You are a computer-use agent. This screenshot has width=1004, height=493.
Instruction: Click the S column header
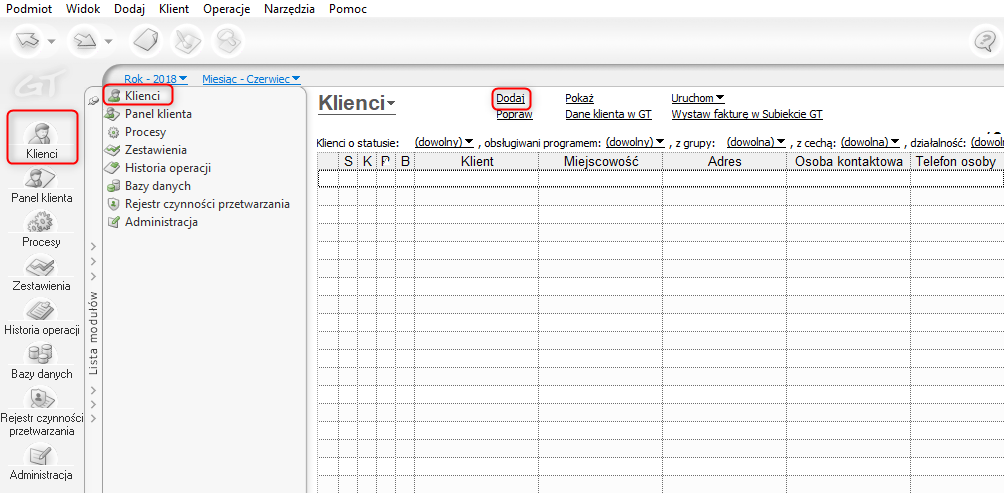tap(348, 162)
